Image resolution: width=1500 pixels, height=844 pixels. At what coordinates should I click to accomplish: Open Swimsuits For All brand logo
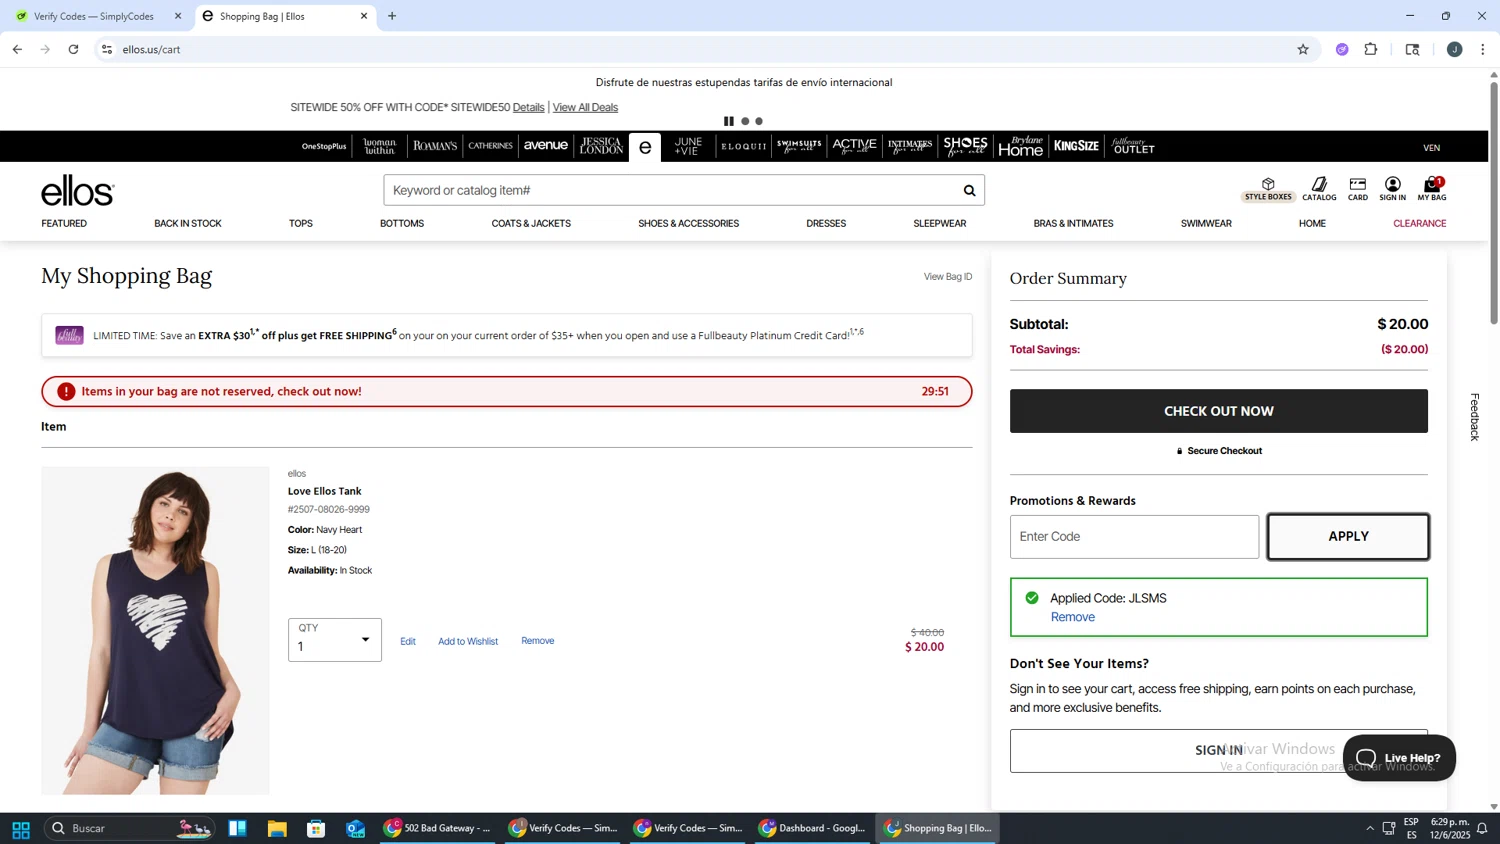(x=799, y=146)
